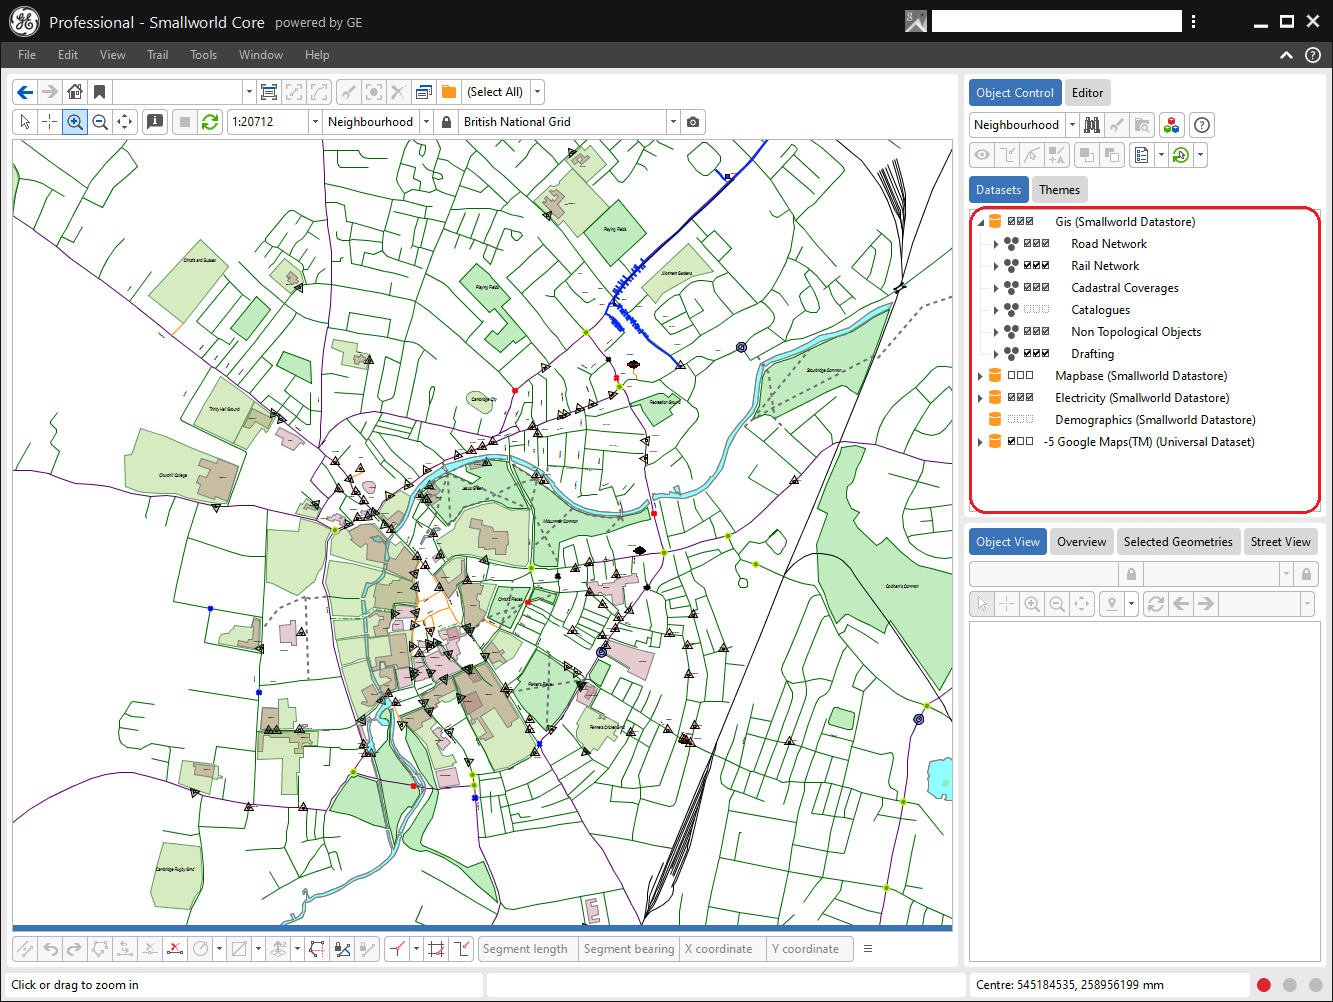
Task: Toggle first checkbox of Google Maps dataset
Action: [x=1011, y=442]
